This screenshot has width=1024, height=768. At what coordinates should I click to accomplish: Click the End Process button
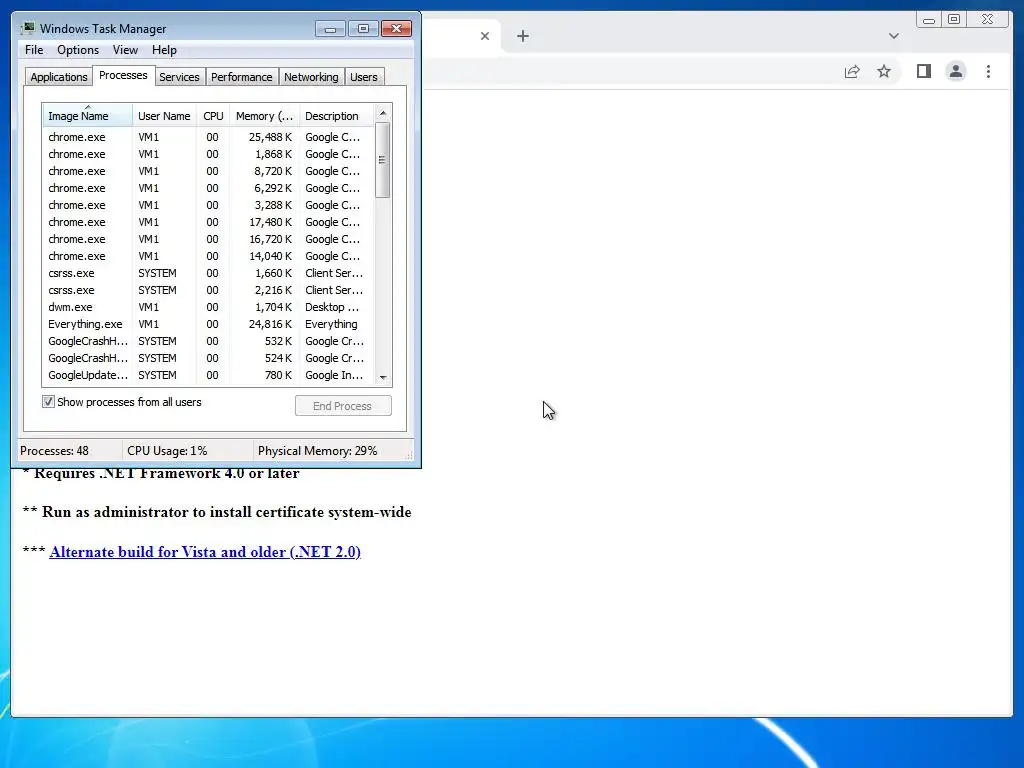point(343,406)
